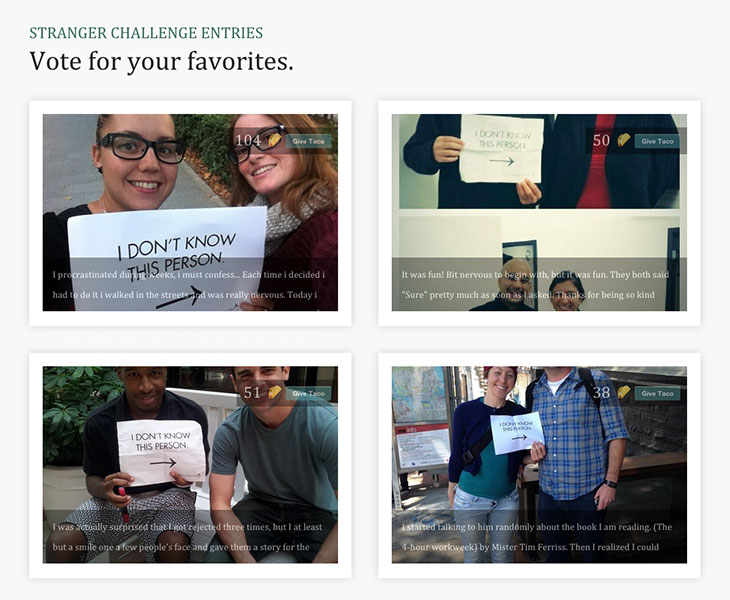Click the taco icon beside the 104 count
This screenshot has height=600, width=730.
point(275,140)
